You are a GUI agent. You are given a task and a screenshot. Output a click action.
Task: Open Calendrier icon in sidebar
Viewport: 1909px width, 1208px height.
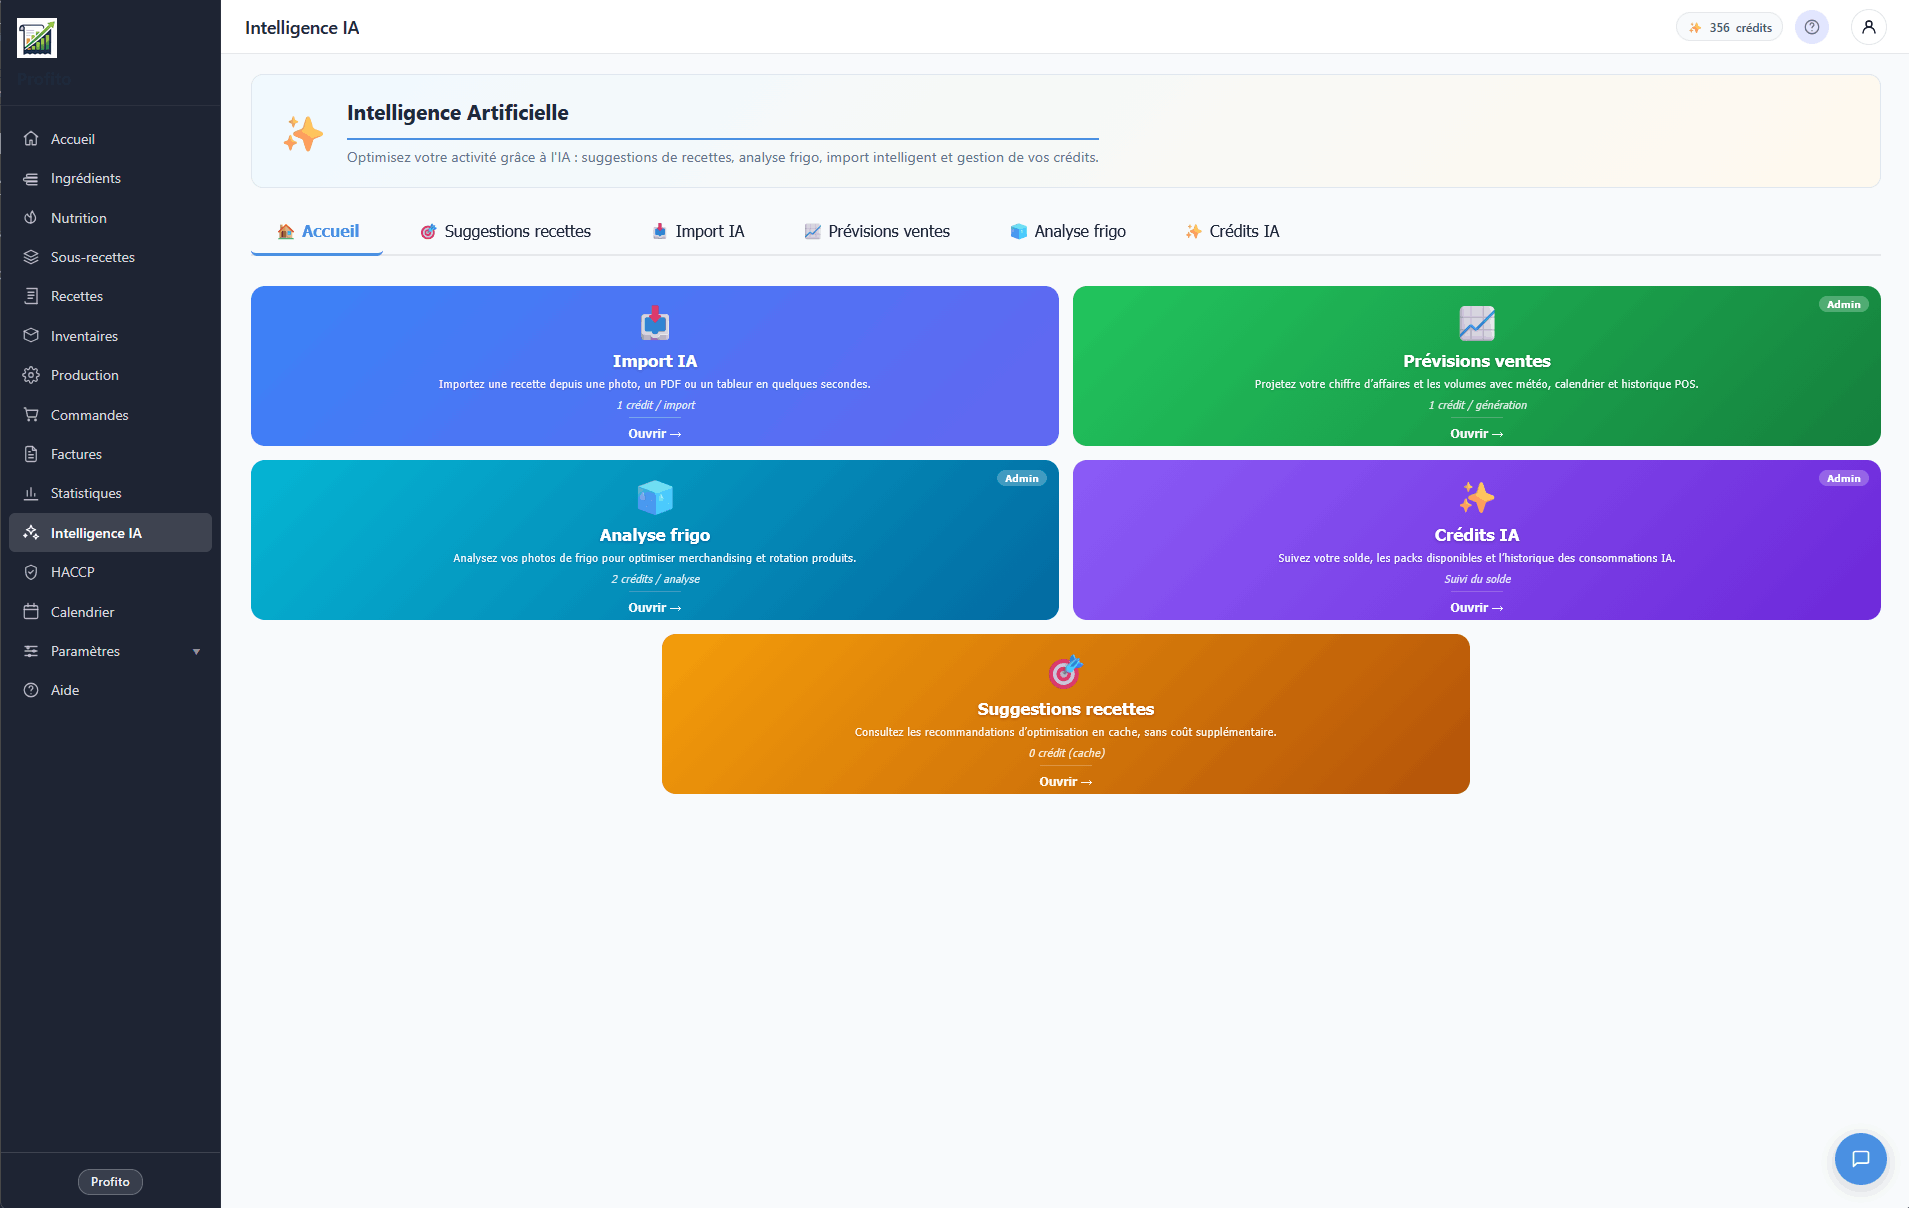31,611
